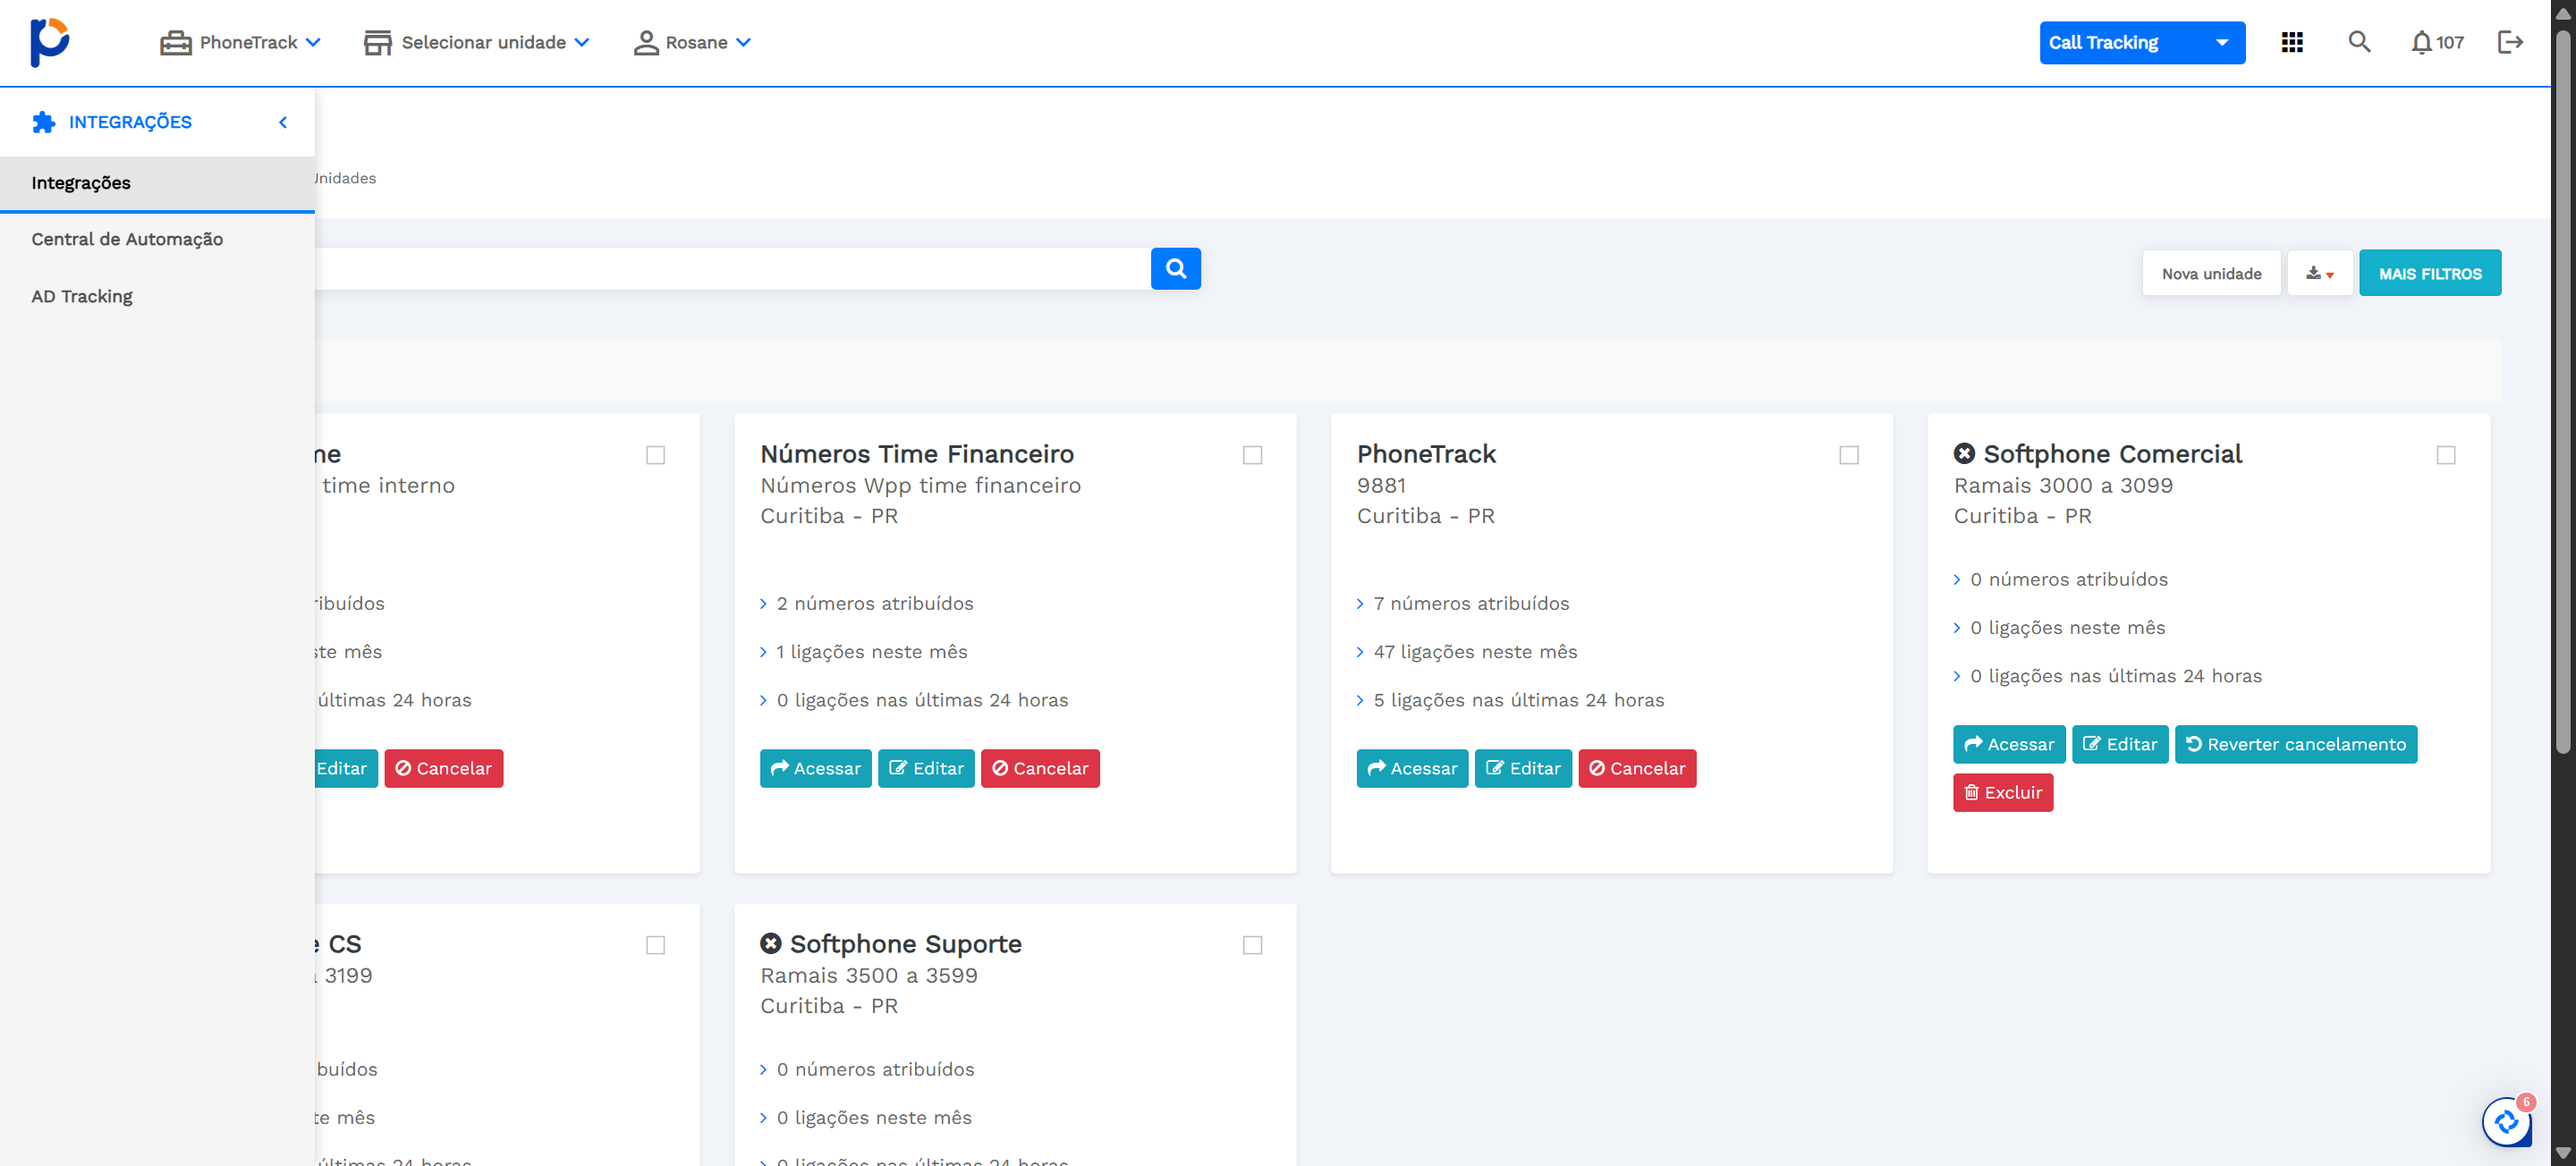The width and height of the screenshot is (2576, 1166).
Task: Open the chat widget with badge 6
Action: (x=2506, y=1121)
